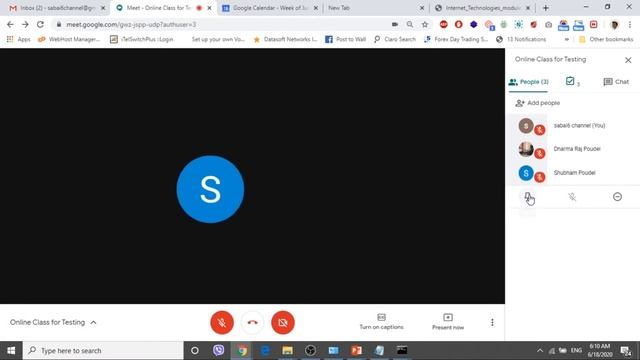Toggle the microphone mute button
This screenshot has width=640, height=360.
[x=222, y=322]
